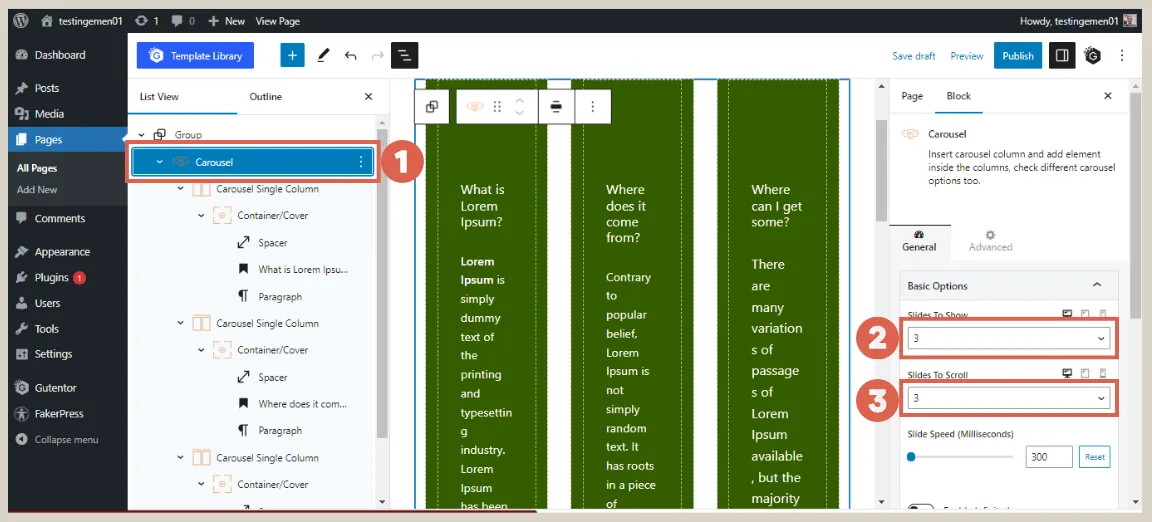Click the Group parent-block icon in the block toolbar
The image size is (1152, 522).
pos(432,107)
